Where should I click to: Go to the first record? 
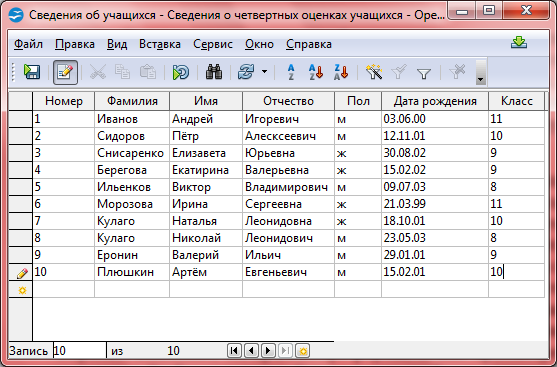point(234,351)
